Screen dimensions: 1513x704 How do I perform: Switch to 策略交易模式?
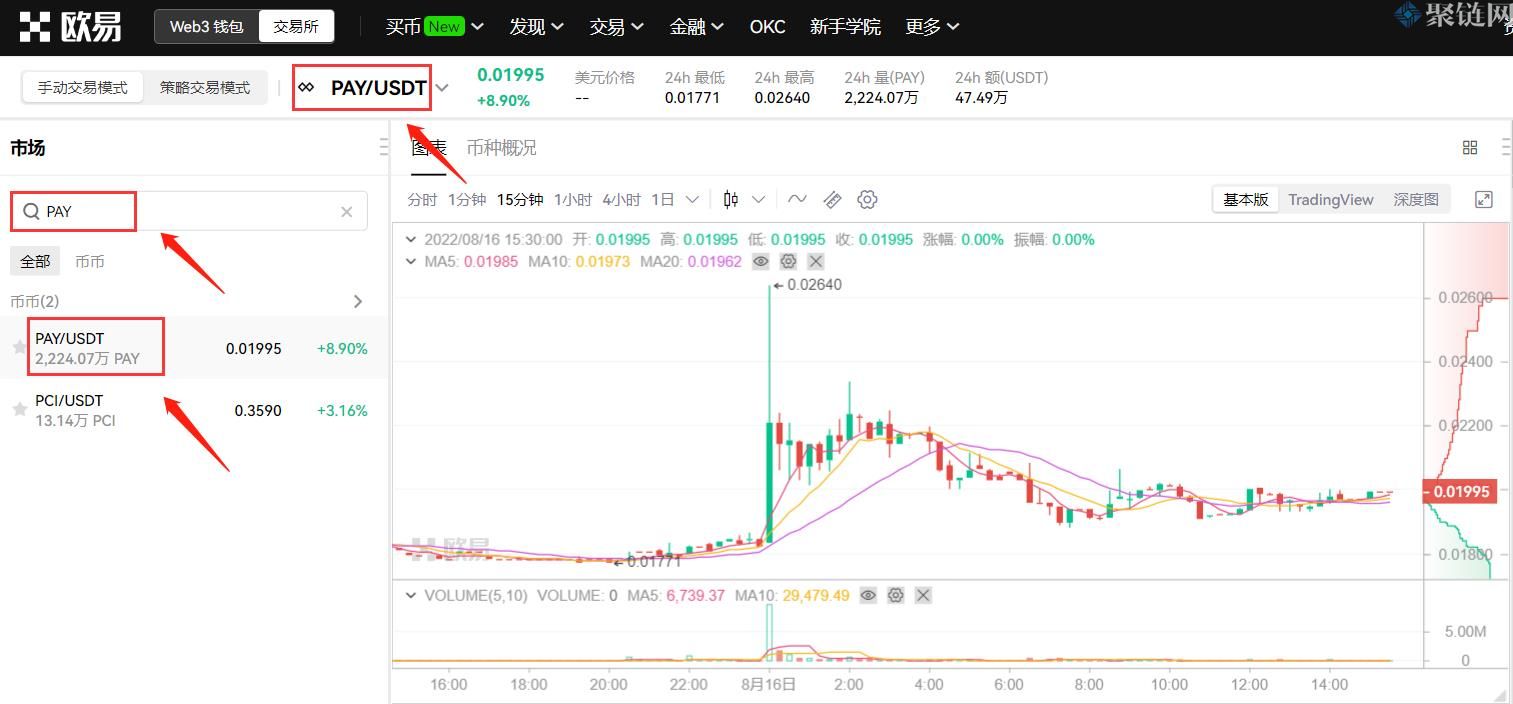pos(205,87)
